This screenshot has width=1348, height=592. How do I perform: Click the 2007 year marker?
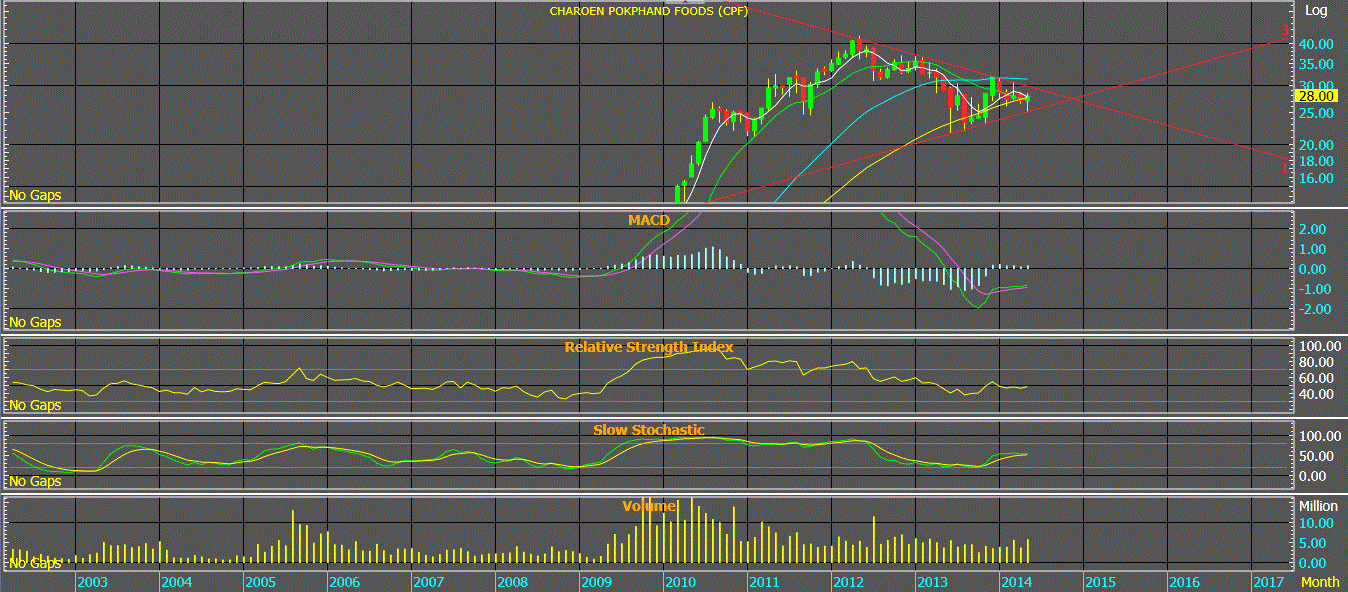[428, 582]
